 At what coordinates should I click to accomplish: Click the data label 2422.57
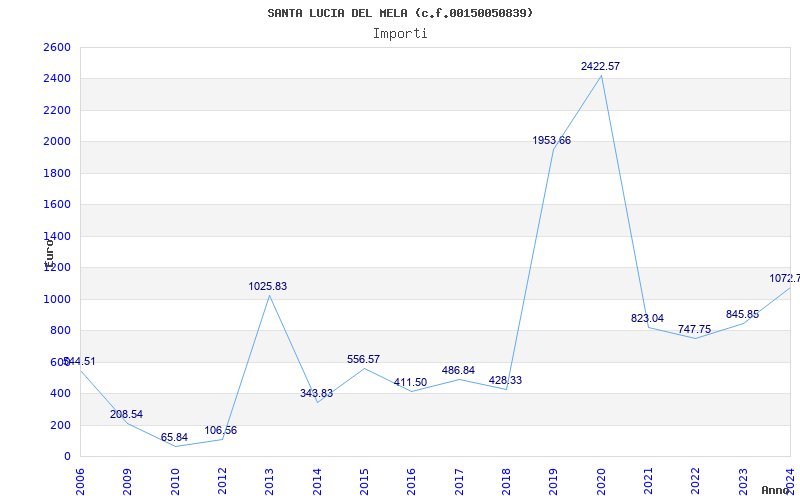point(601,66)
